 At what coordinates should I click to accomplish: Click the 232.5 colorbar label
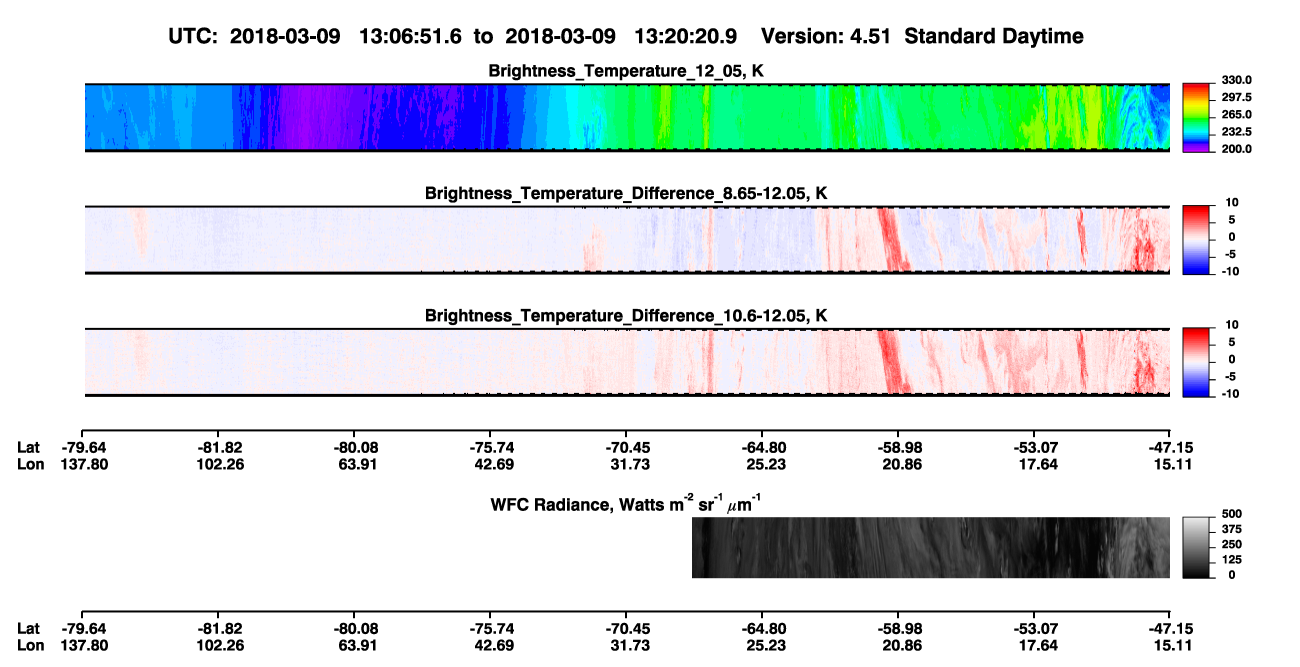click(1235, 131)
